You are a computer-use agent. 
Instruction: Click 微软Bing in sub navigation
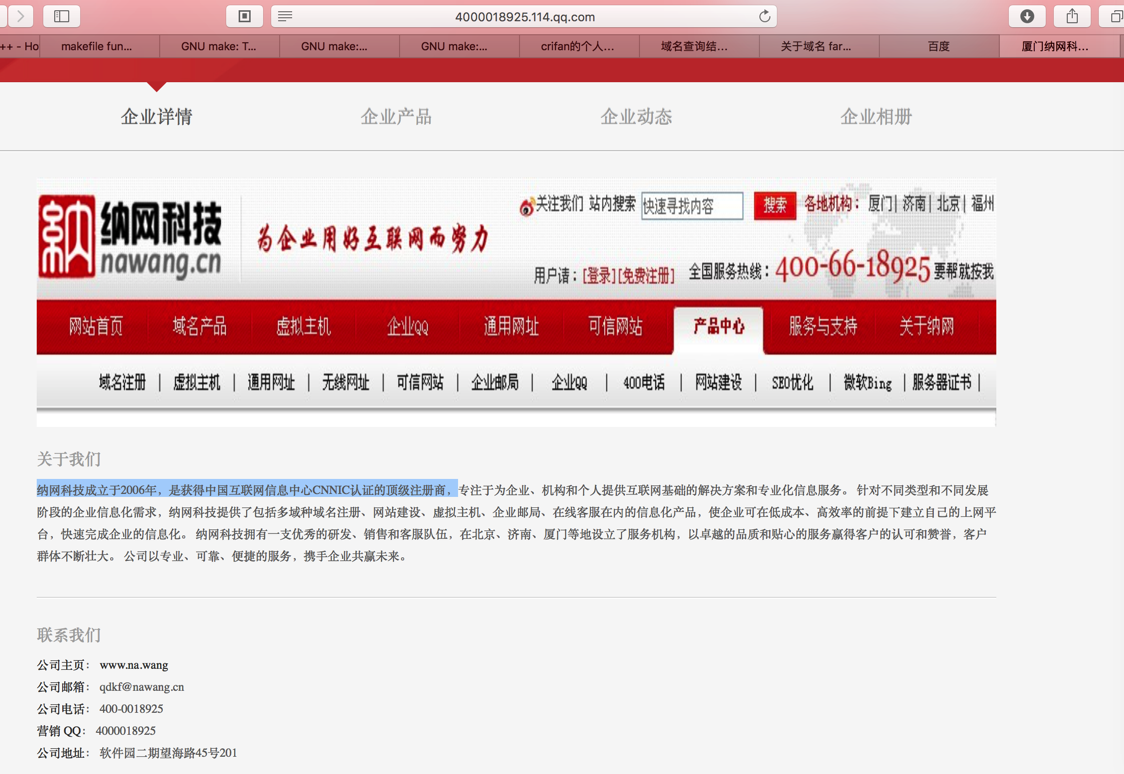[x=867, y=383]
